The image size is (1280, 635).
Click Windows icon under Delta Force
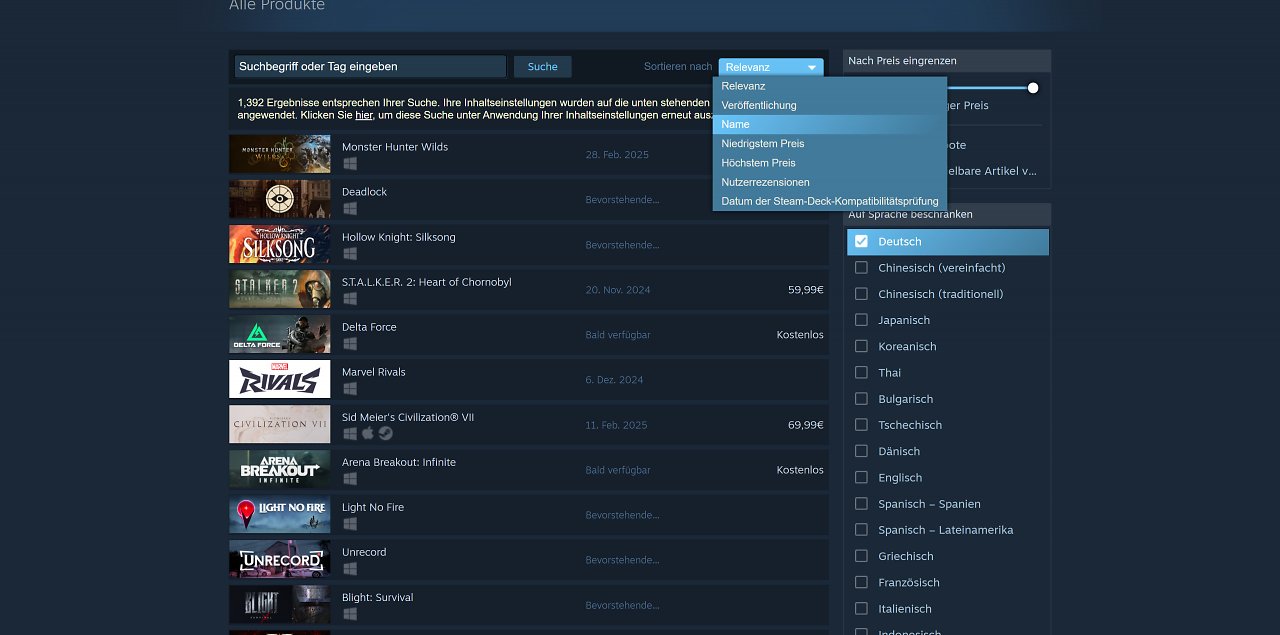(x=350, y=344)
